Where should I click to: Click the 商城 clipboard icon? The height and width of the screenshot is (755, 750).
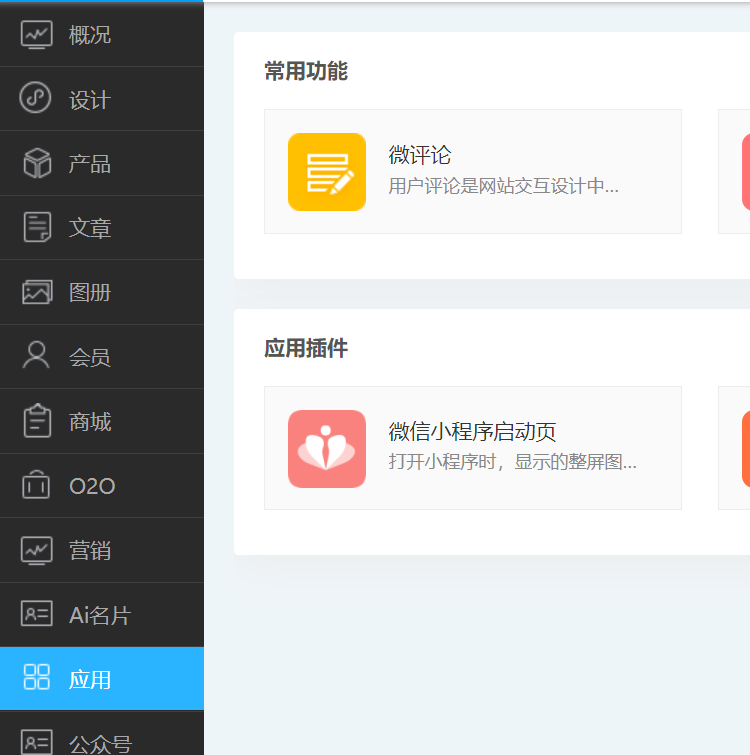[x=37, y=421]
